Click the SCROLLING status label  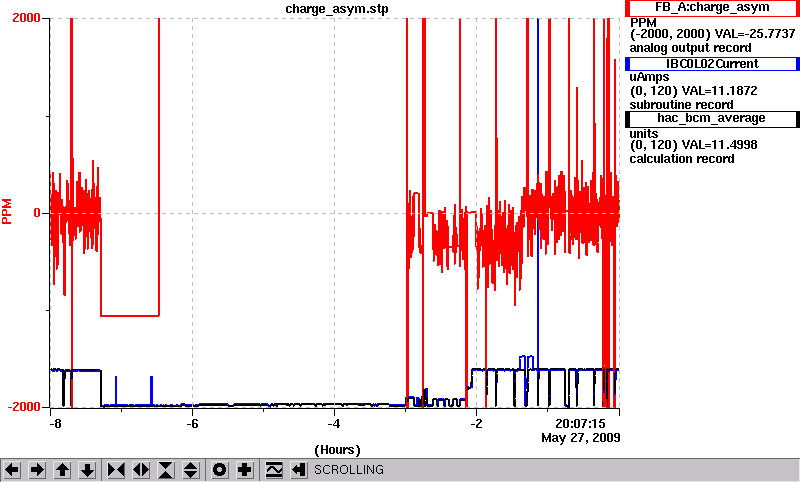tap(348, 470)
